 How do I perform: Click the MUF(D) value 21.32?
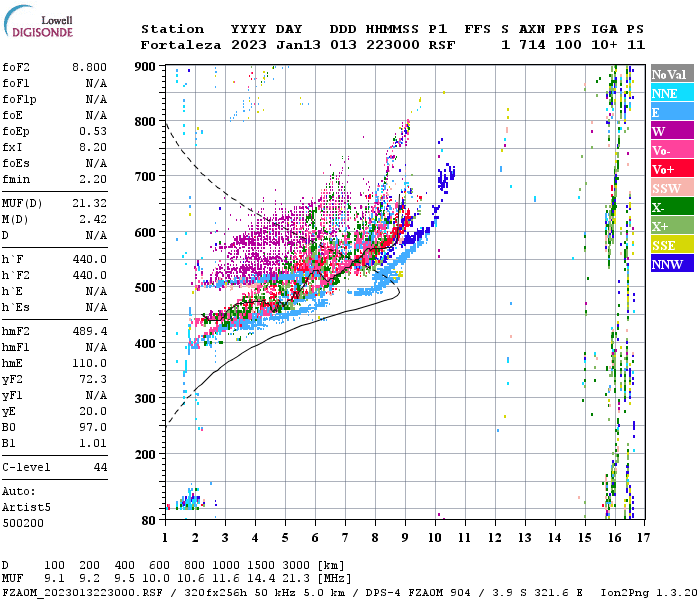(89, 203)
